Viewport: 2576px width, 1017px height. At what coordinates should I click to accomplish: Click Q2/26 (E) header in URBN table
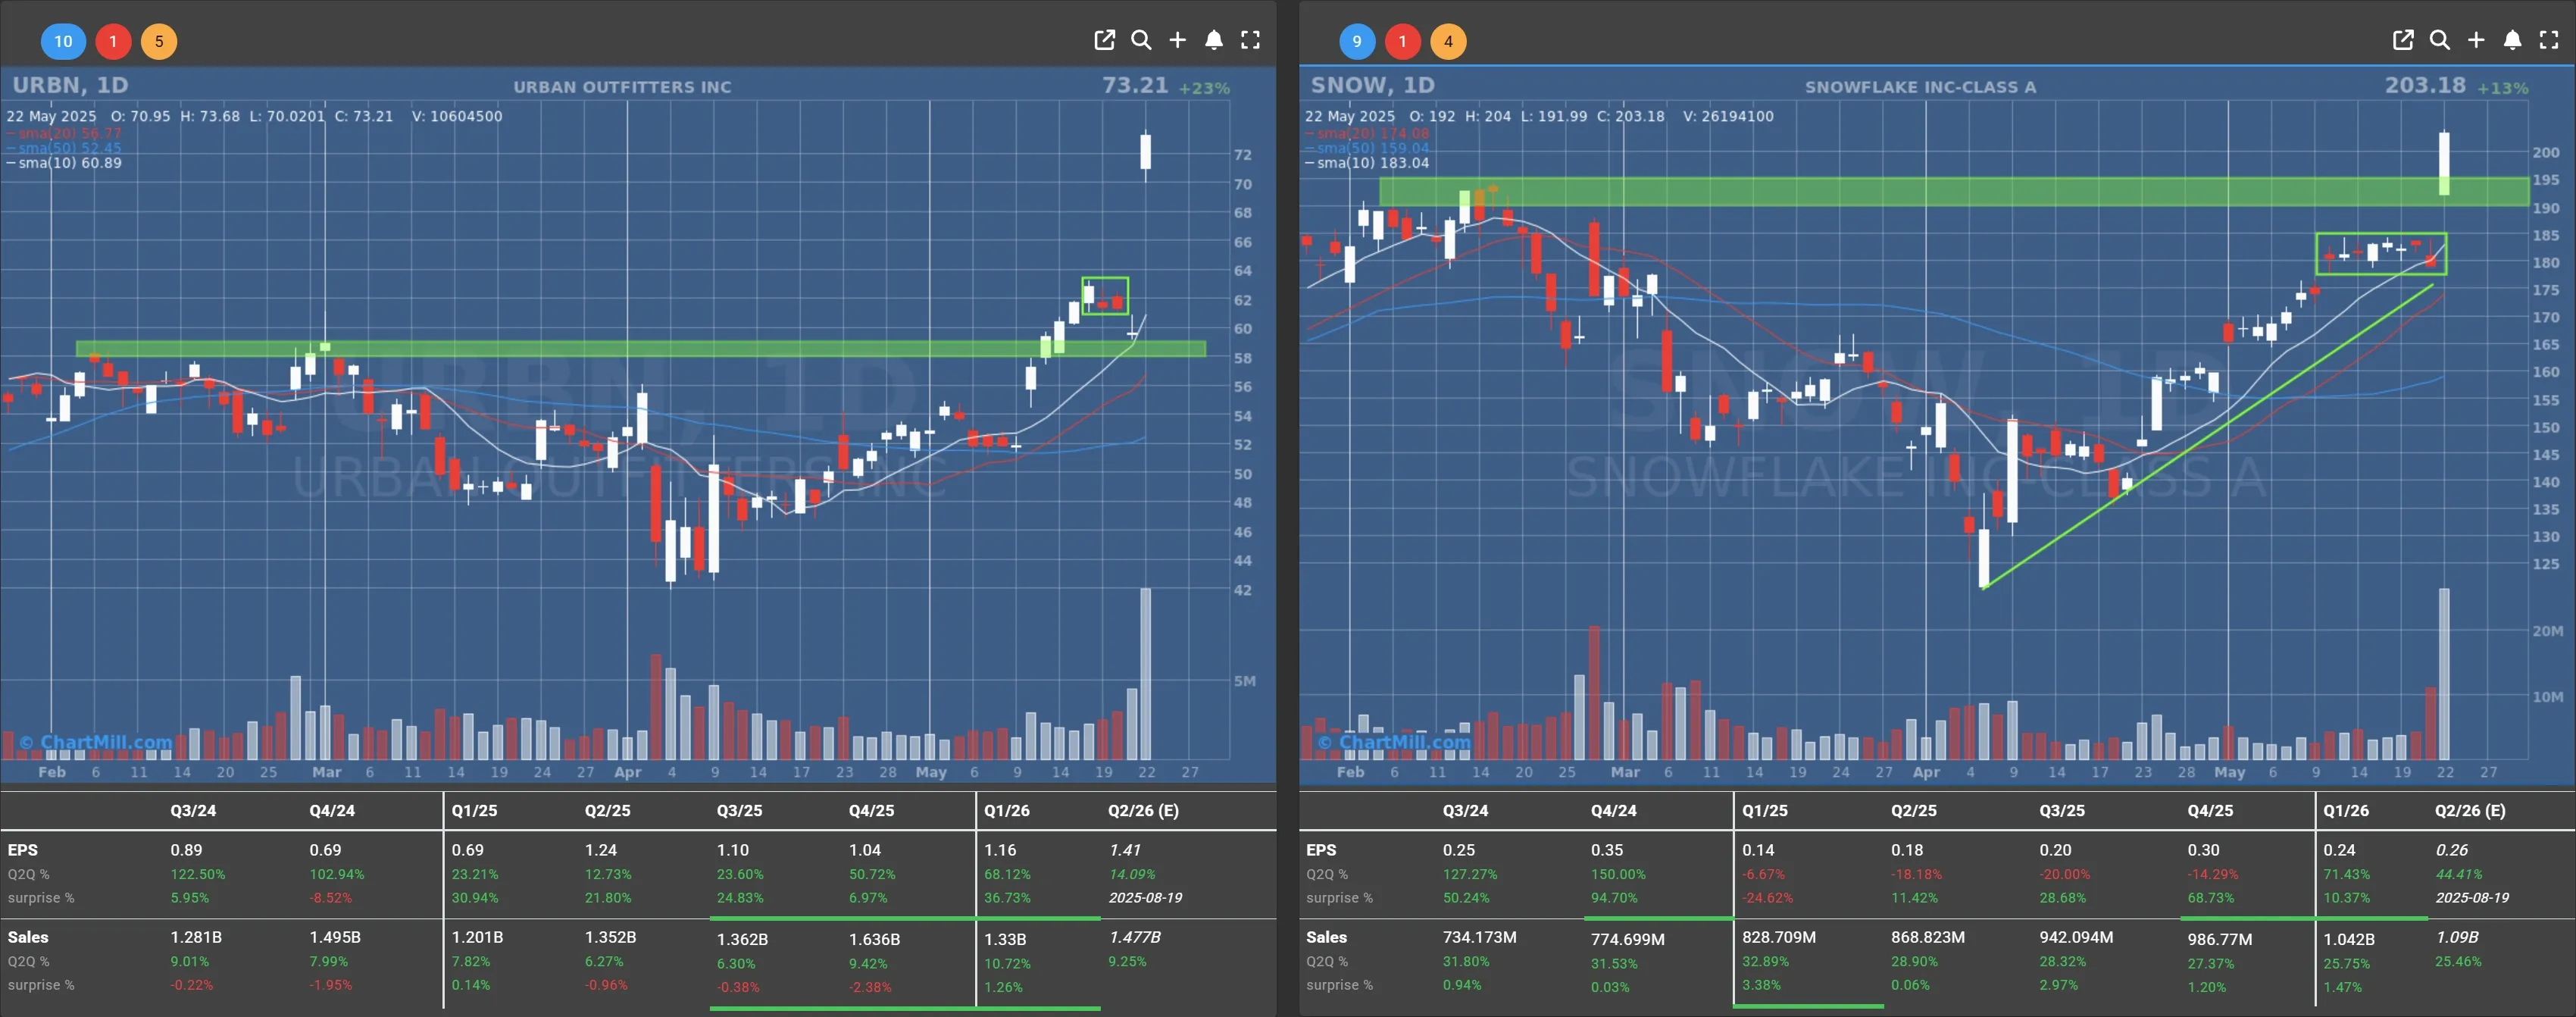(x=1143, y=811)
